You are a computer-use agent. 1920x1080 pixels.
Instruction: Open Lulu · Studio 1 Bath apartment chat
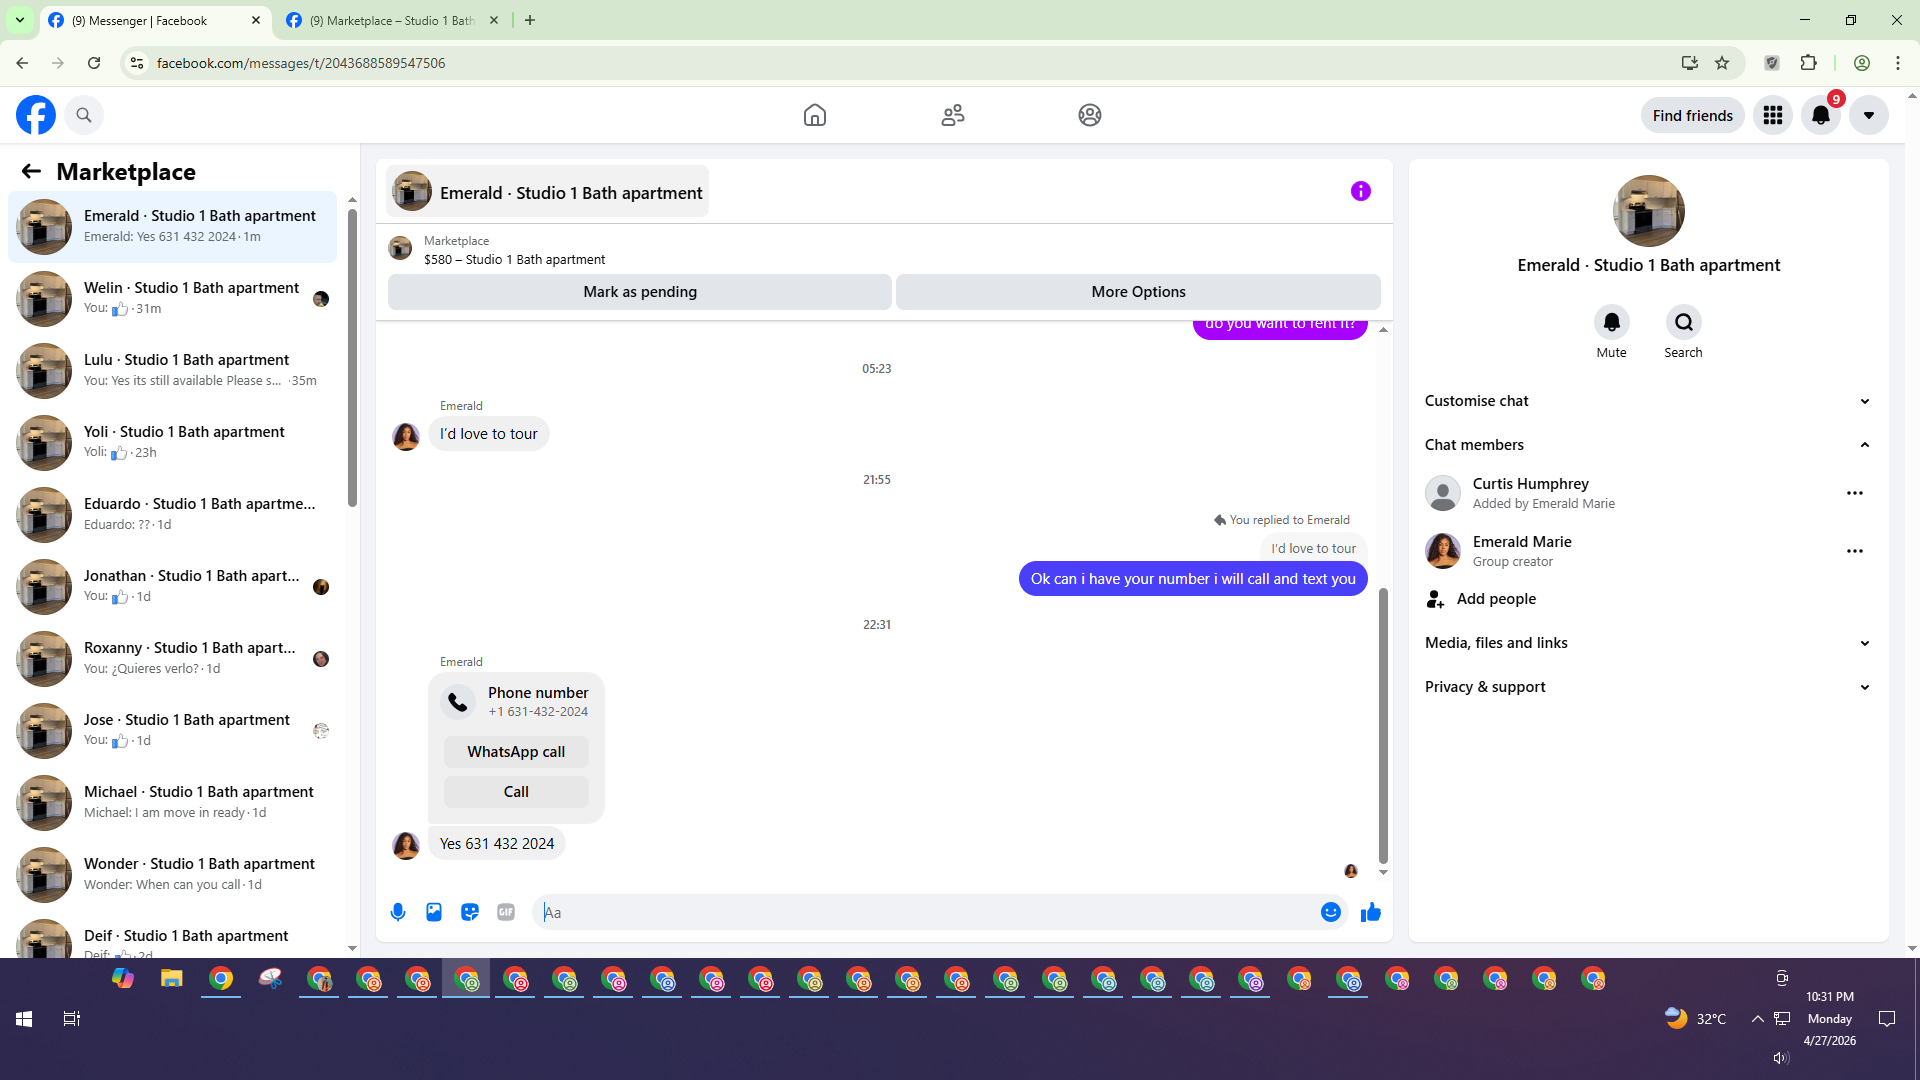tap(173, 370)
